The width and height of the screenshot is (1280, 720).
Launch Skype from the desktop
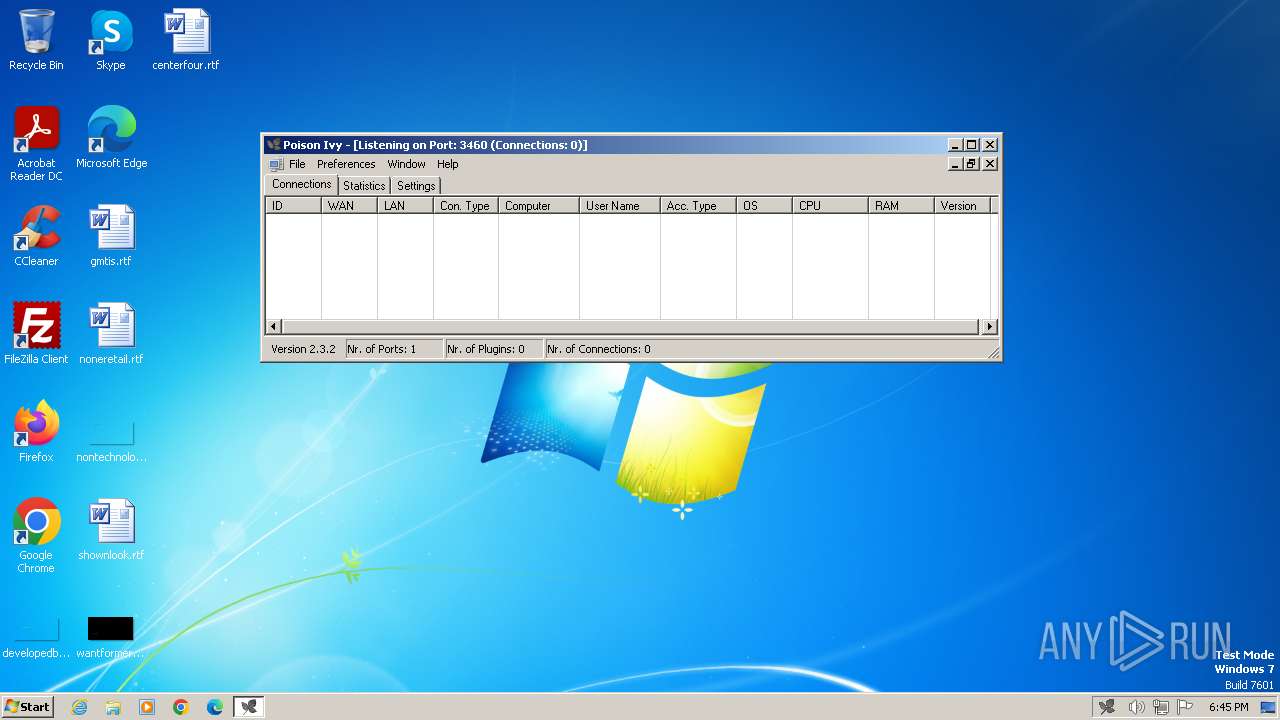click(110, 40)
